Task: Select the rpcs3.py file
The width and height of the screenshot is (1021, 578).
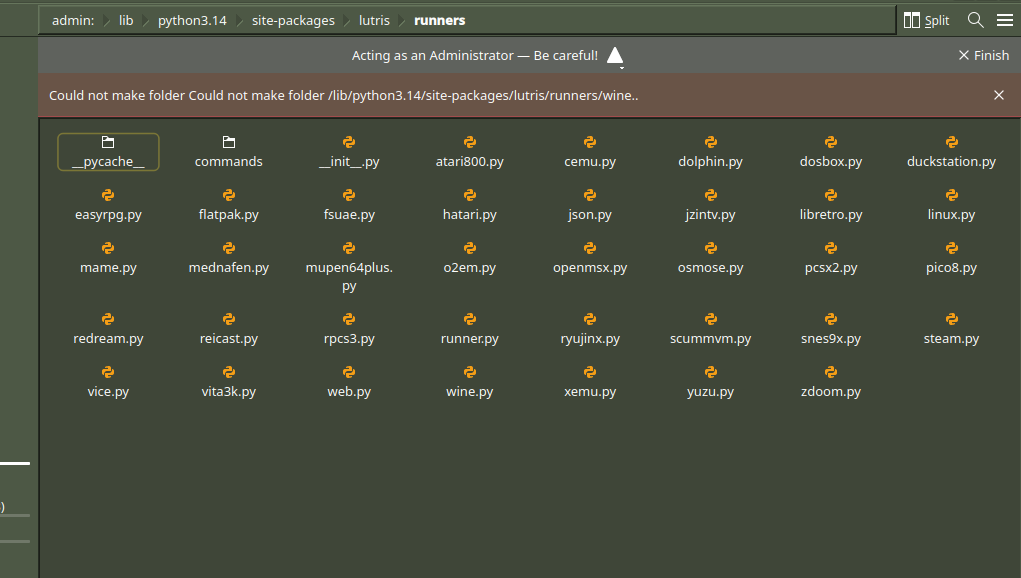Action: [349, 329]
